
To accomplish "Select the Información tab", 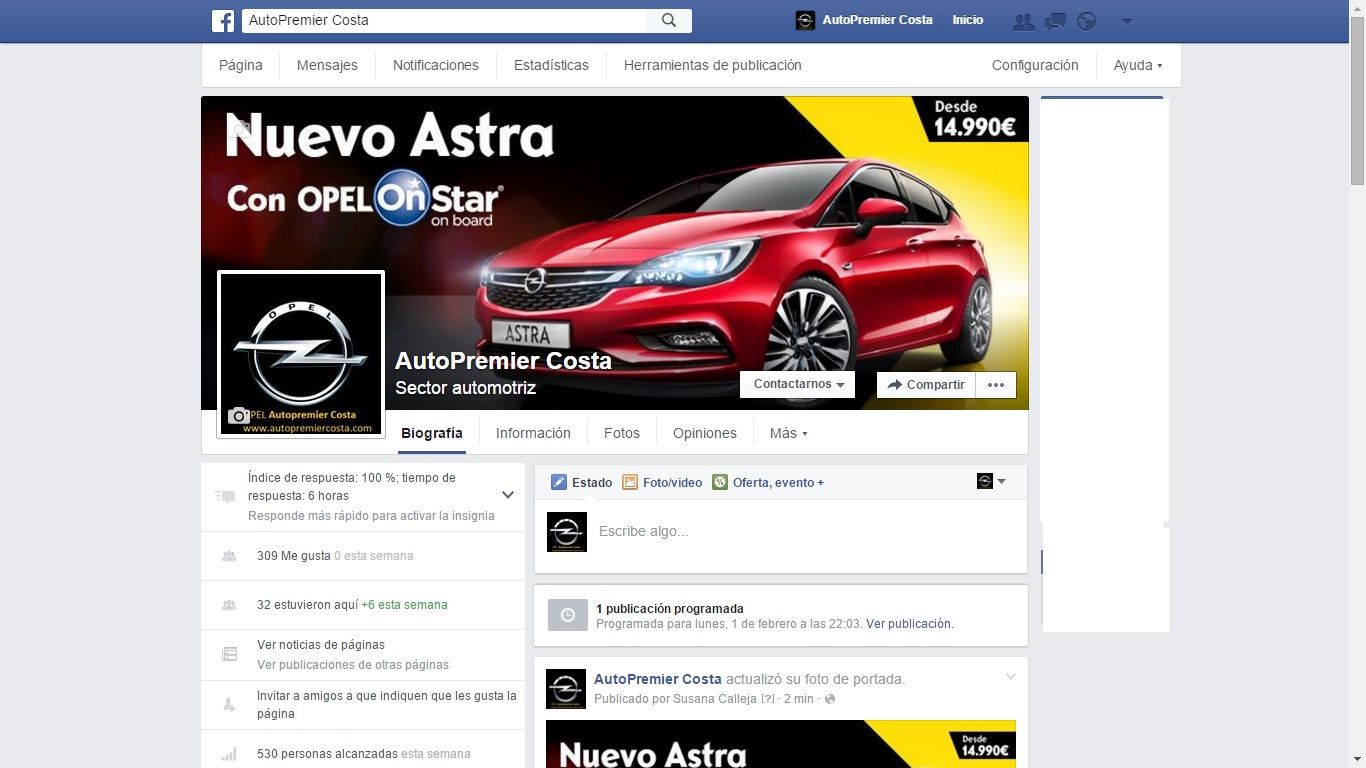I will [533, 433].
